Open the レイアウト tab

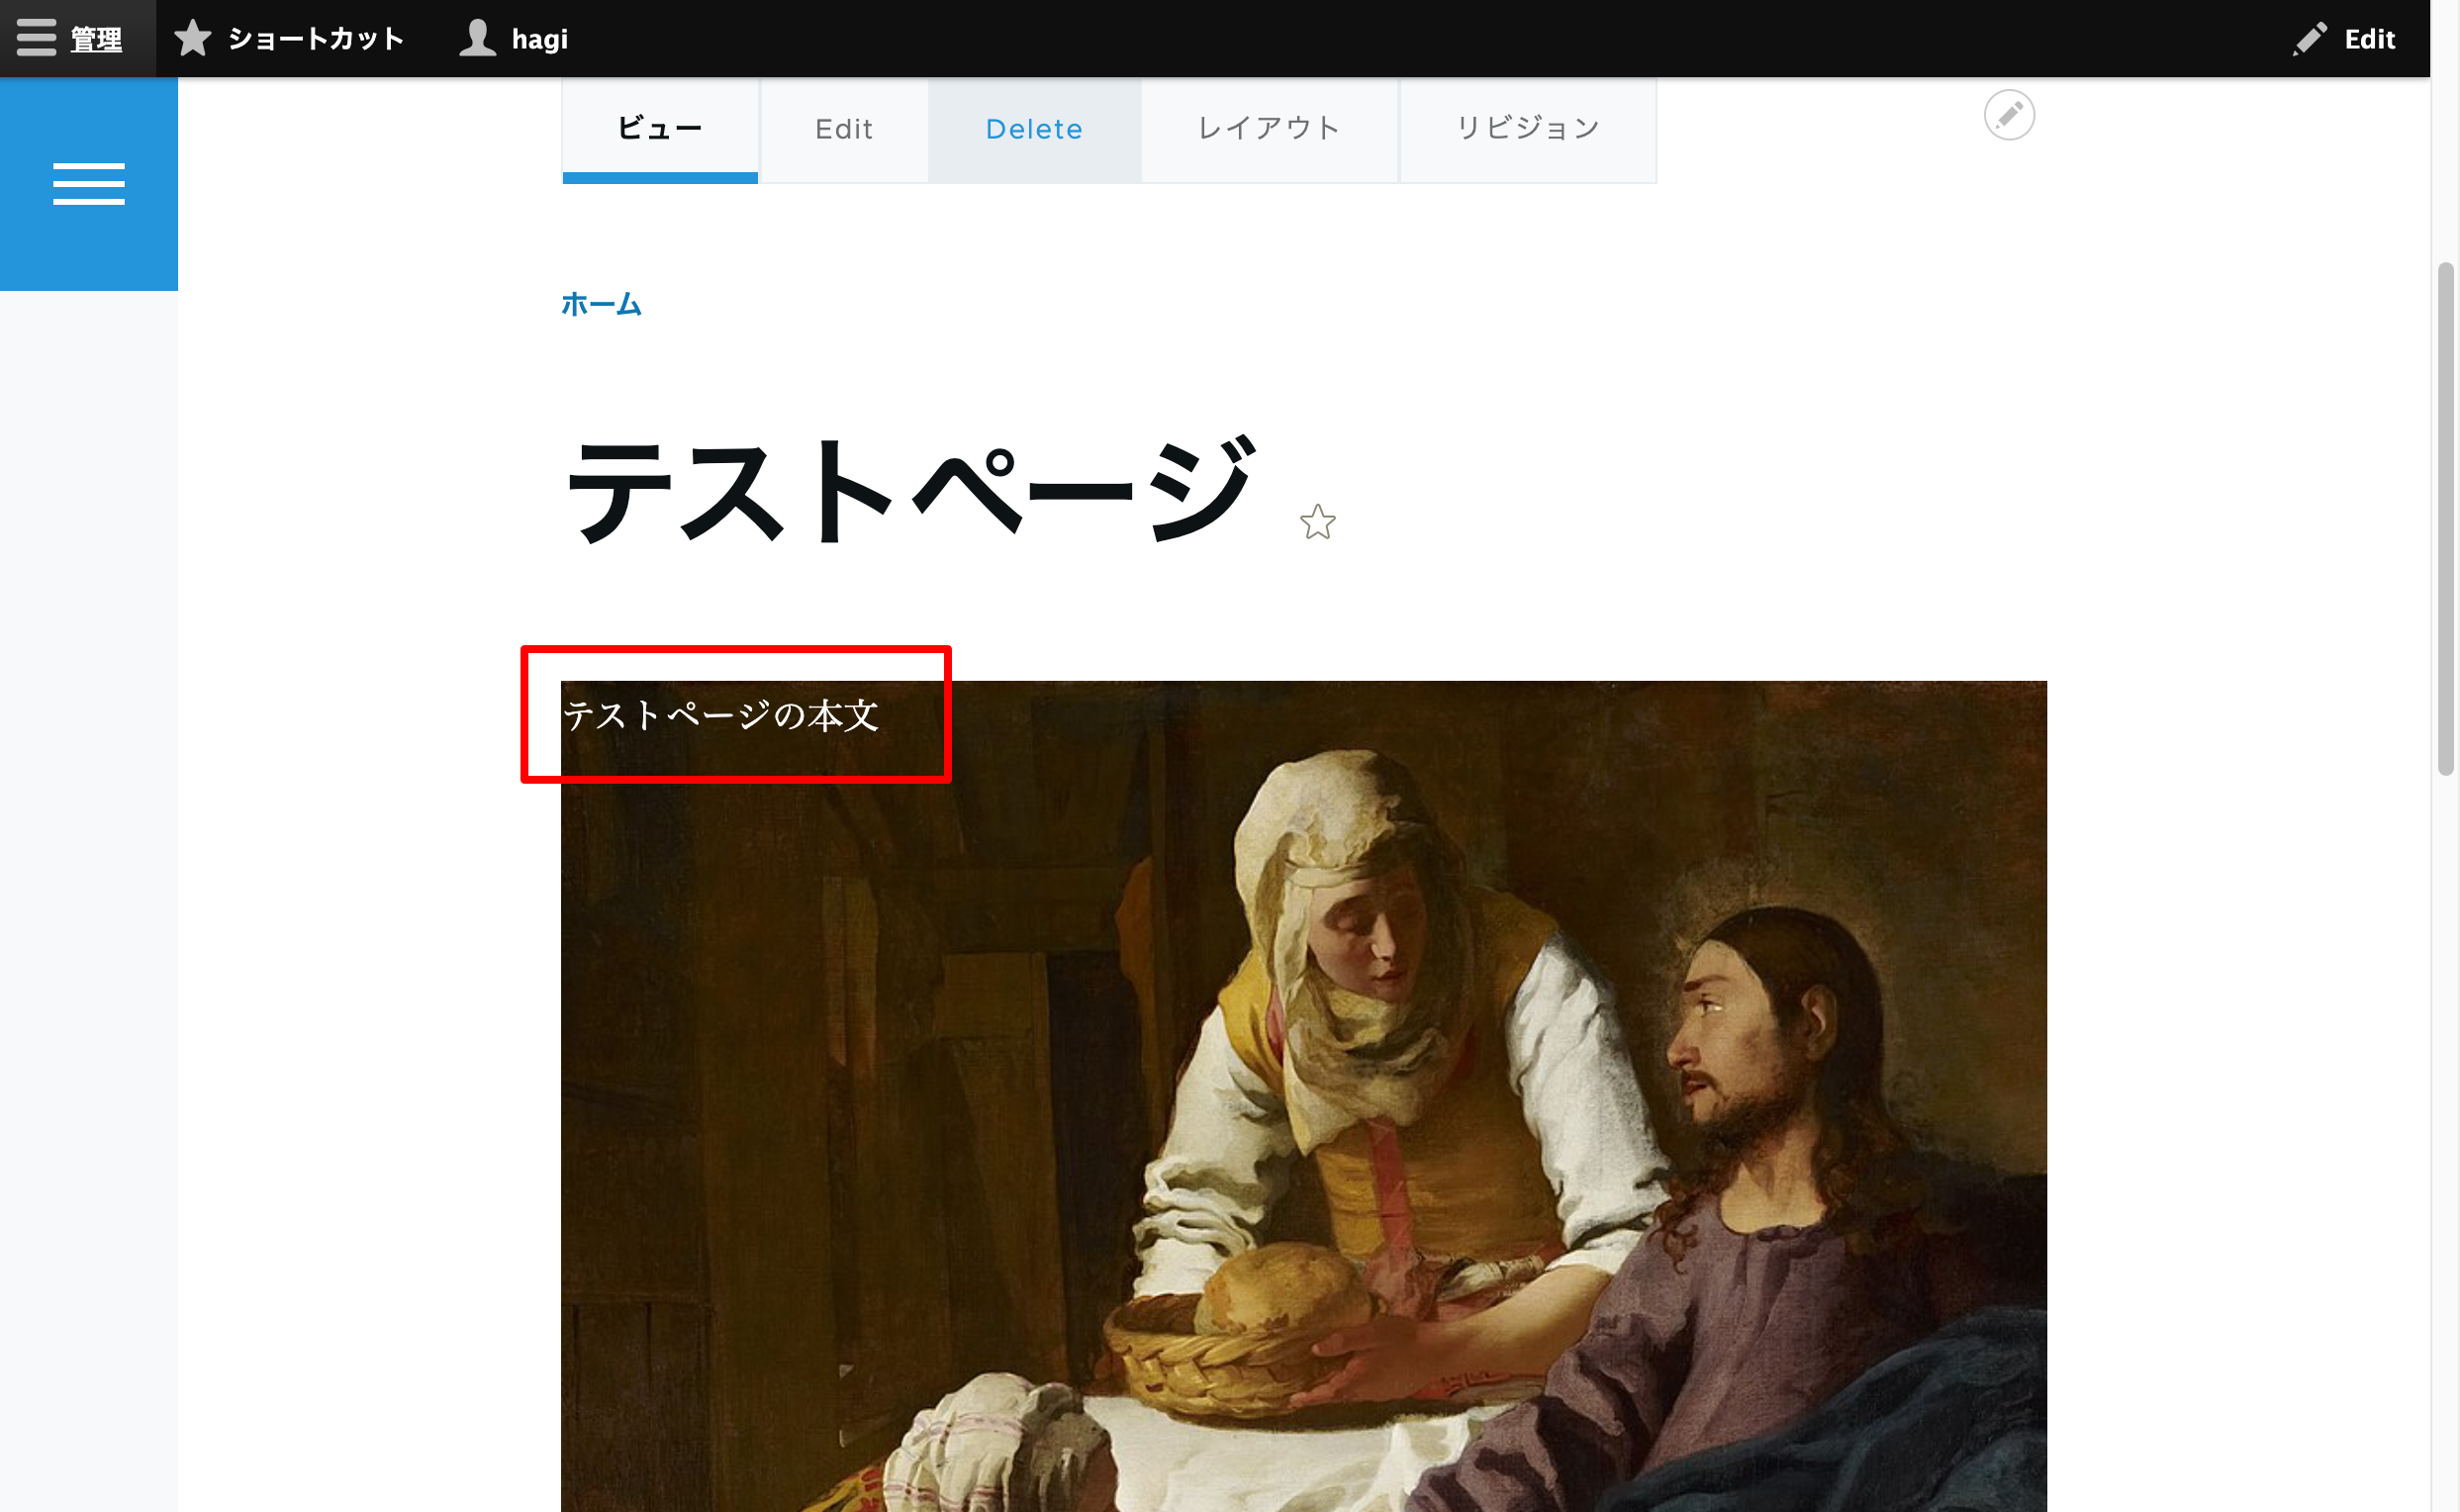click(x=1269, y=130)
